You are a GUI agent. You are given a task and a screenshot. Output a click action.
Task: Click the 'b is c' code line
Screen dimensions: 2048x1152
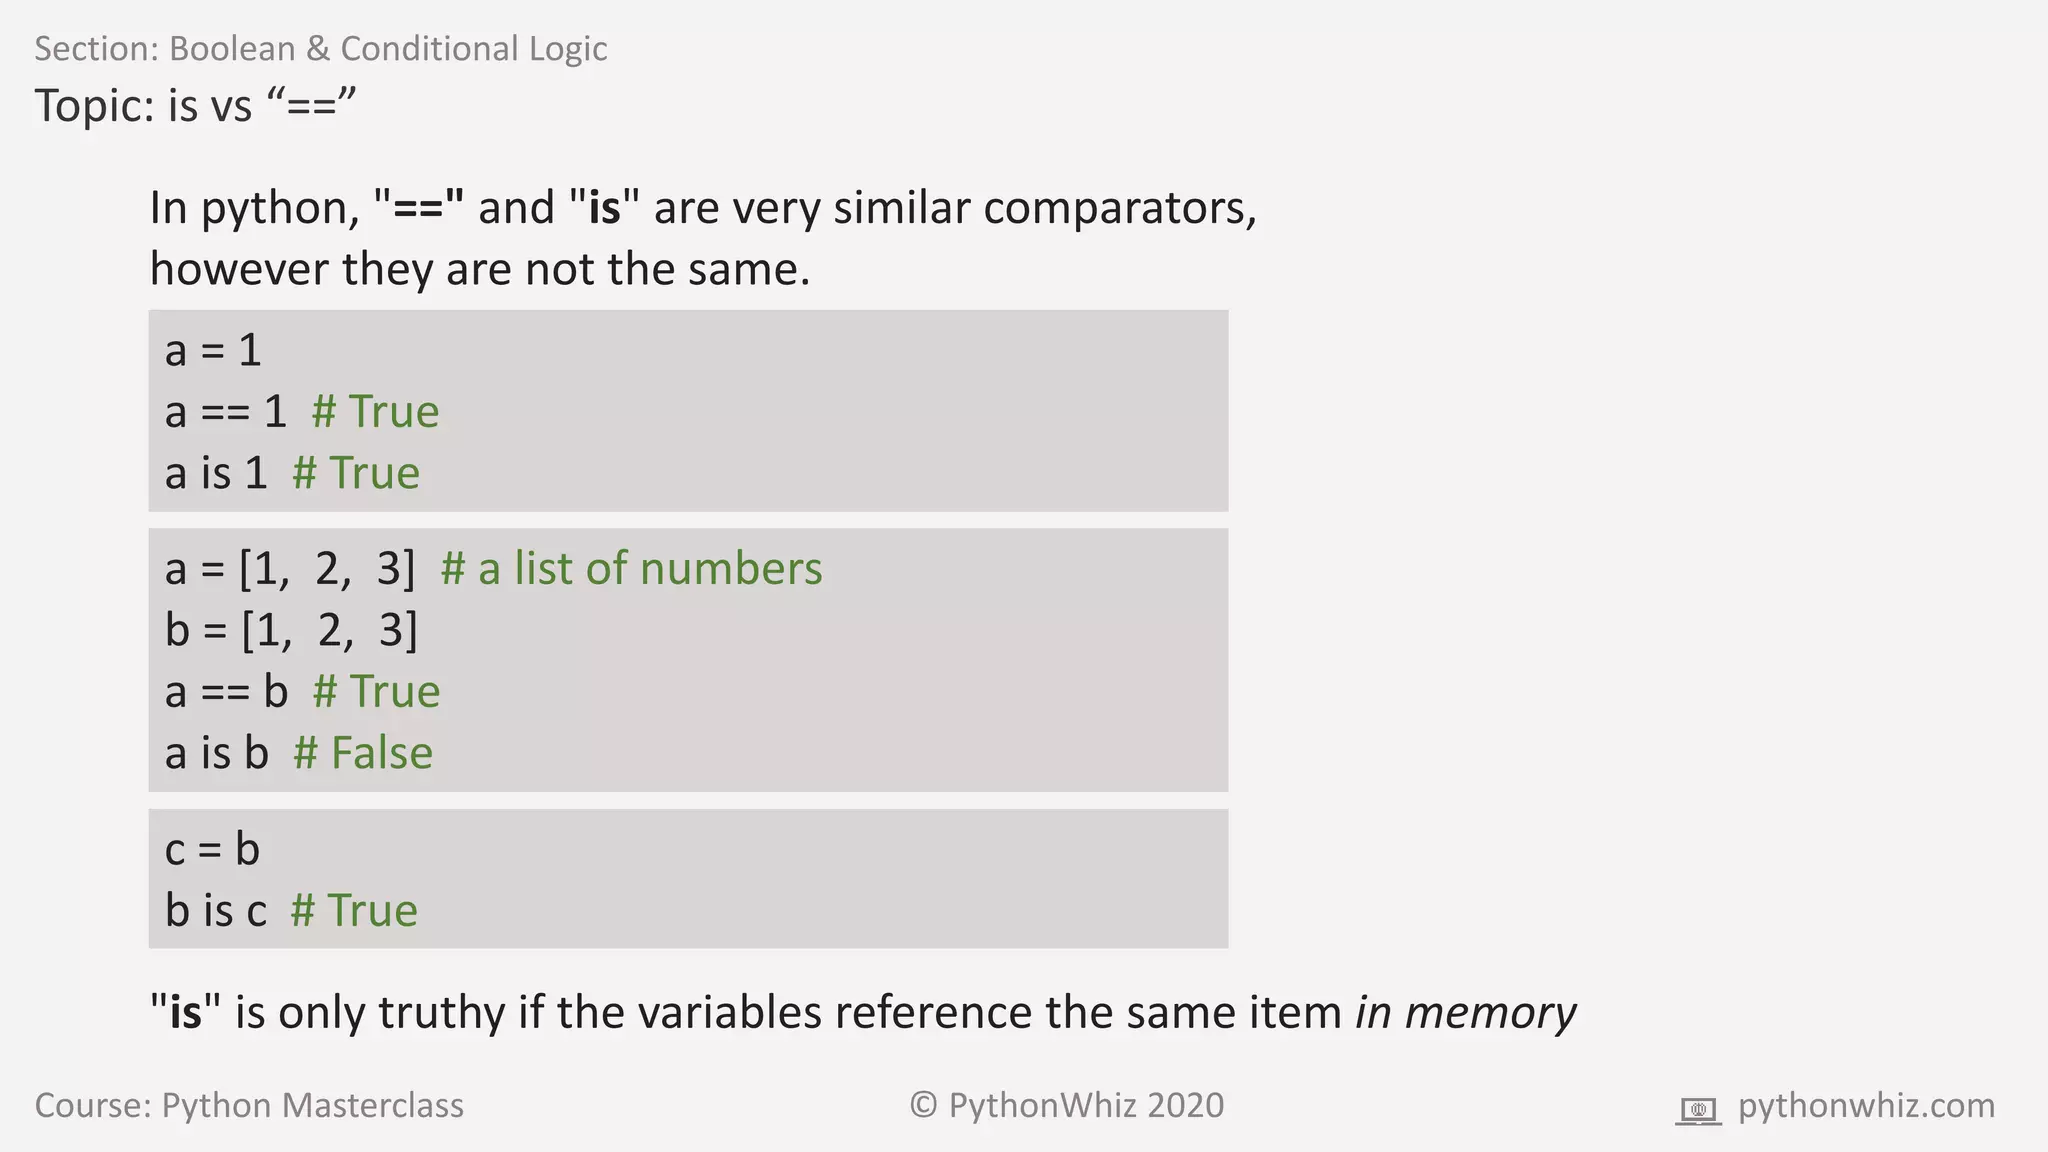tap(216, 911)
